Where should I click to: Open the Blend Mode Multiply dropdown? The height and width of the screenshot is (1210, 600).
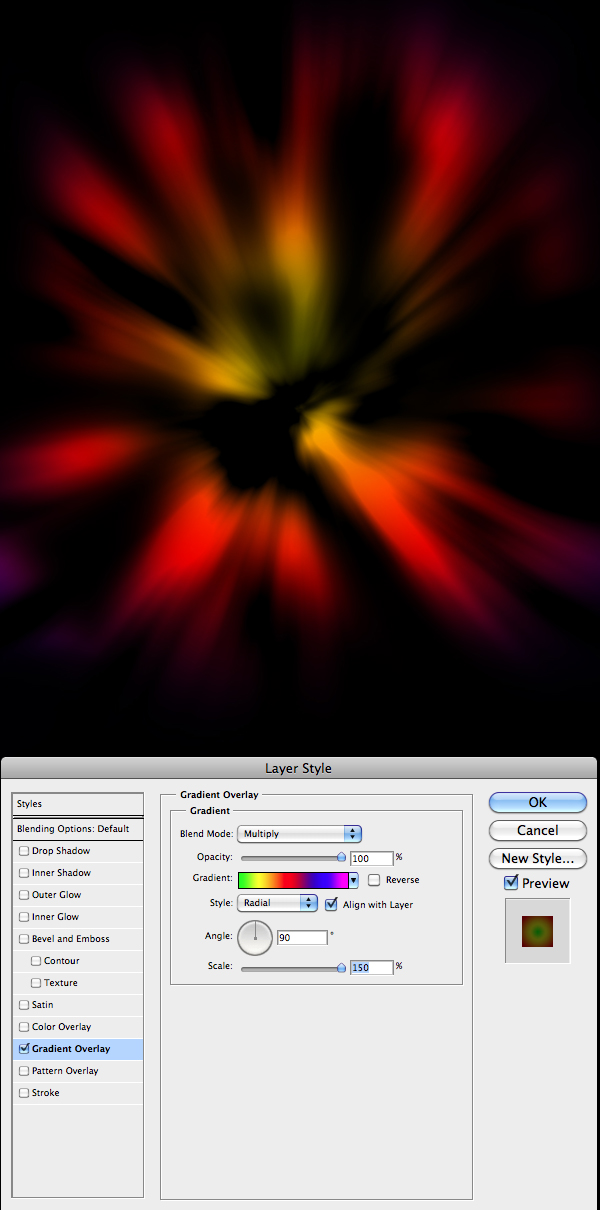299,834
